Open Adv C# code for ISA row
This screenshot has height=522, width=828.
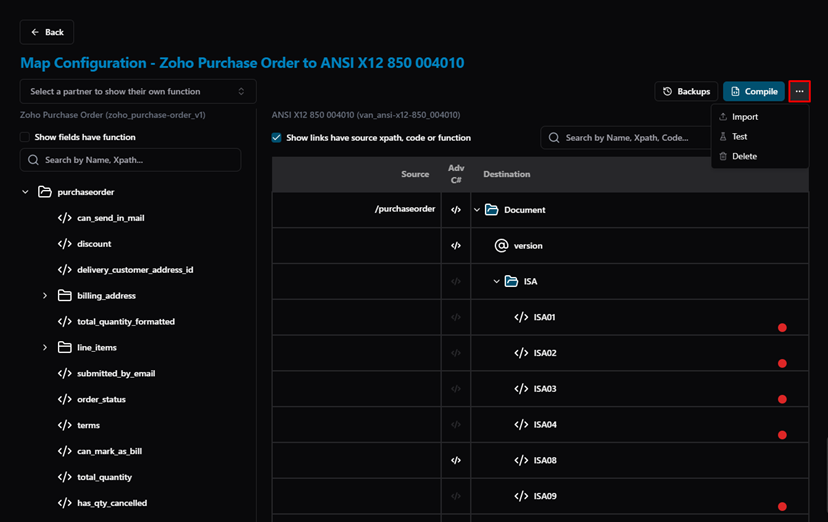456,281
